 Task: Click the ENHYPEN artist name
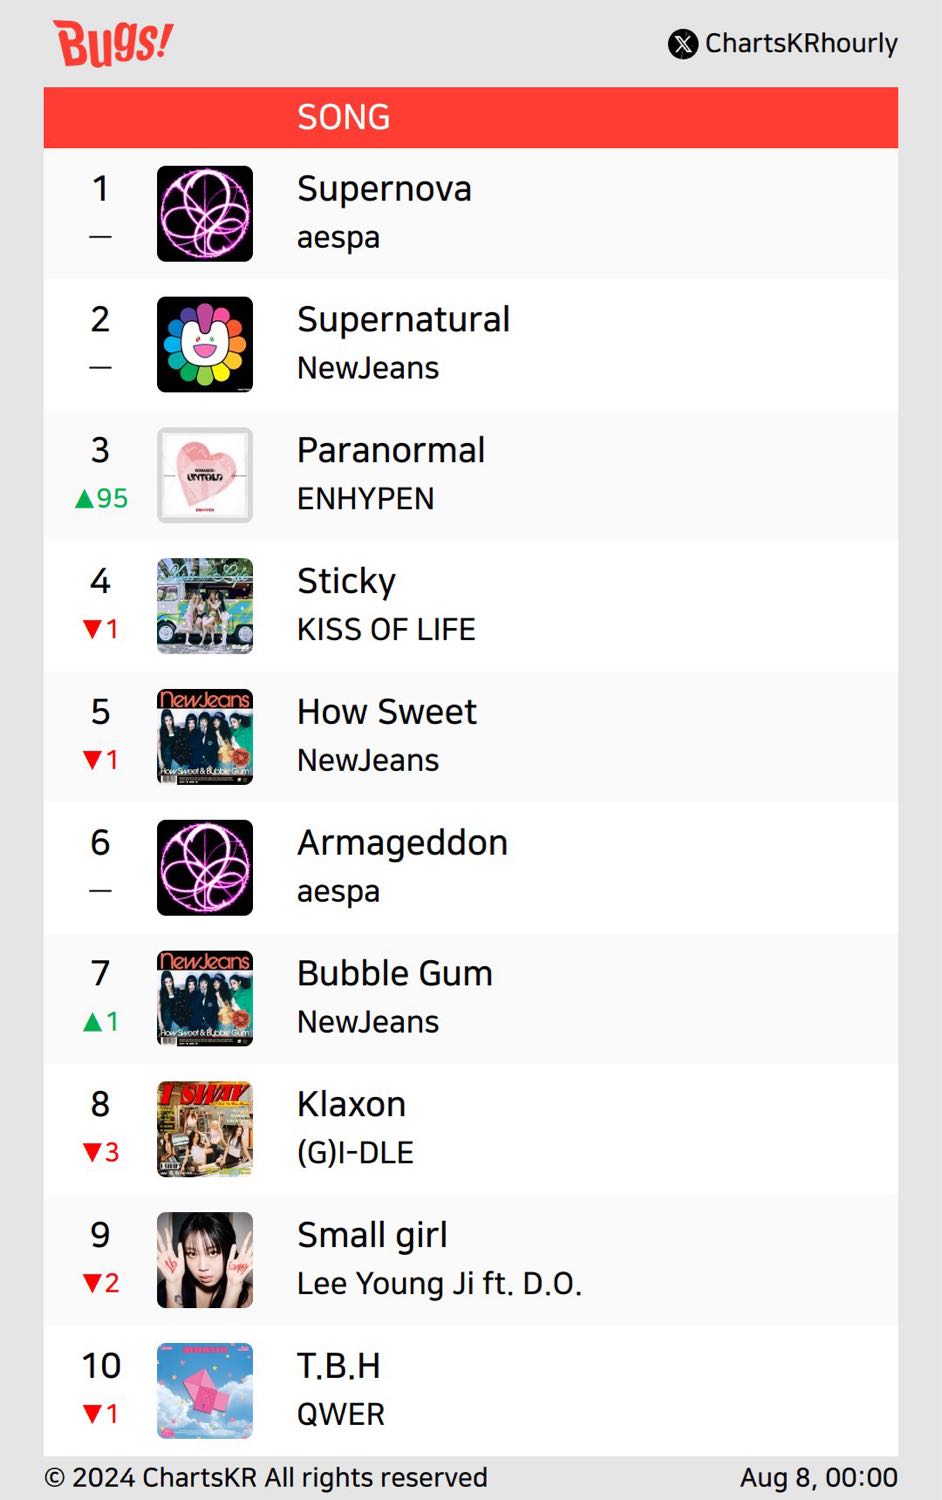[366, 498]
